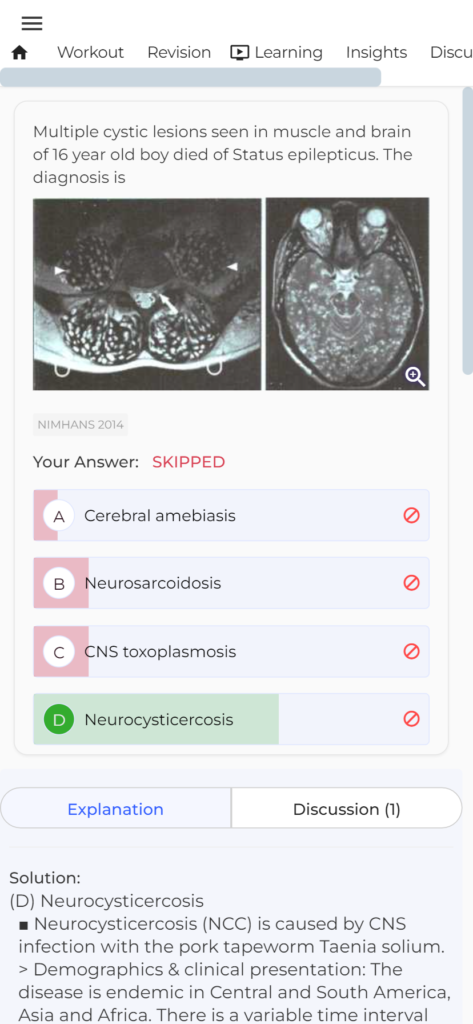This screenshot has width=473, height=1024.
Task: Select option A radio circle
Action: pos(59,516)
